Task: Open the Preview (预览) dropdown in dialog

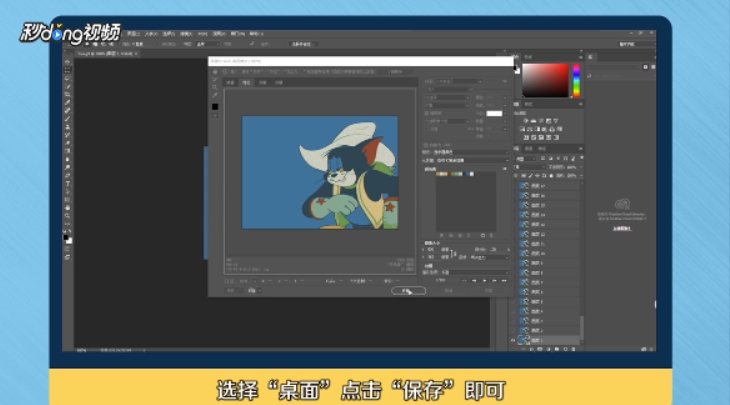Action: [x=472, y=152]
